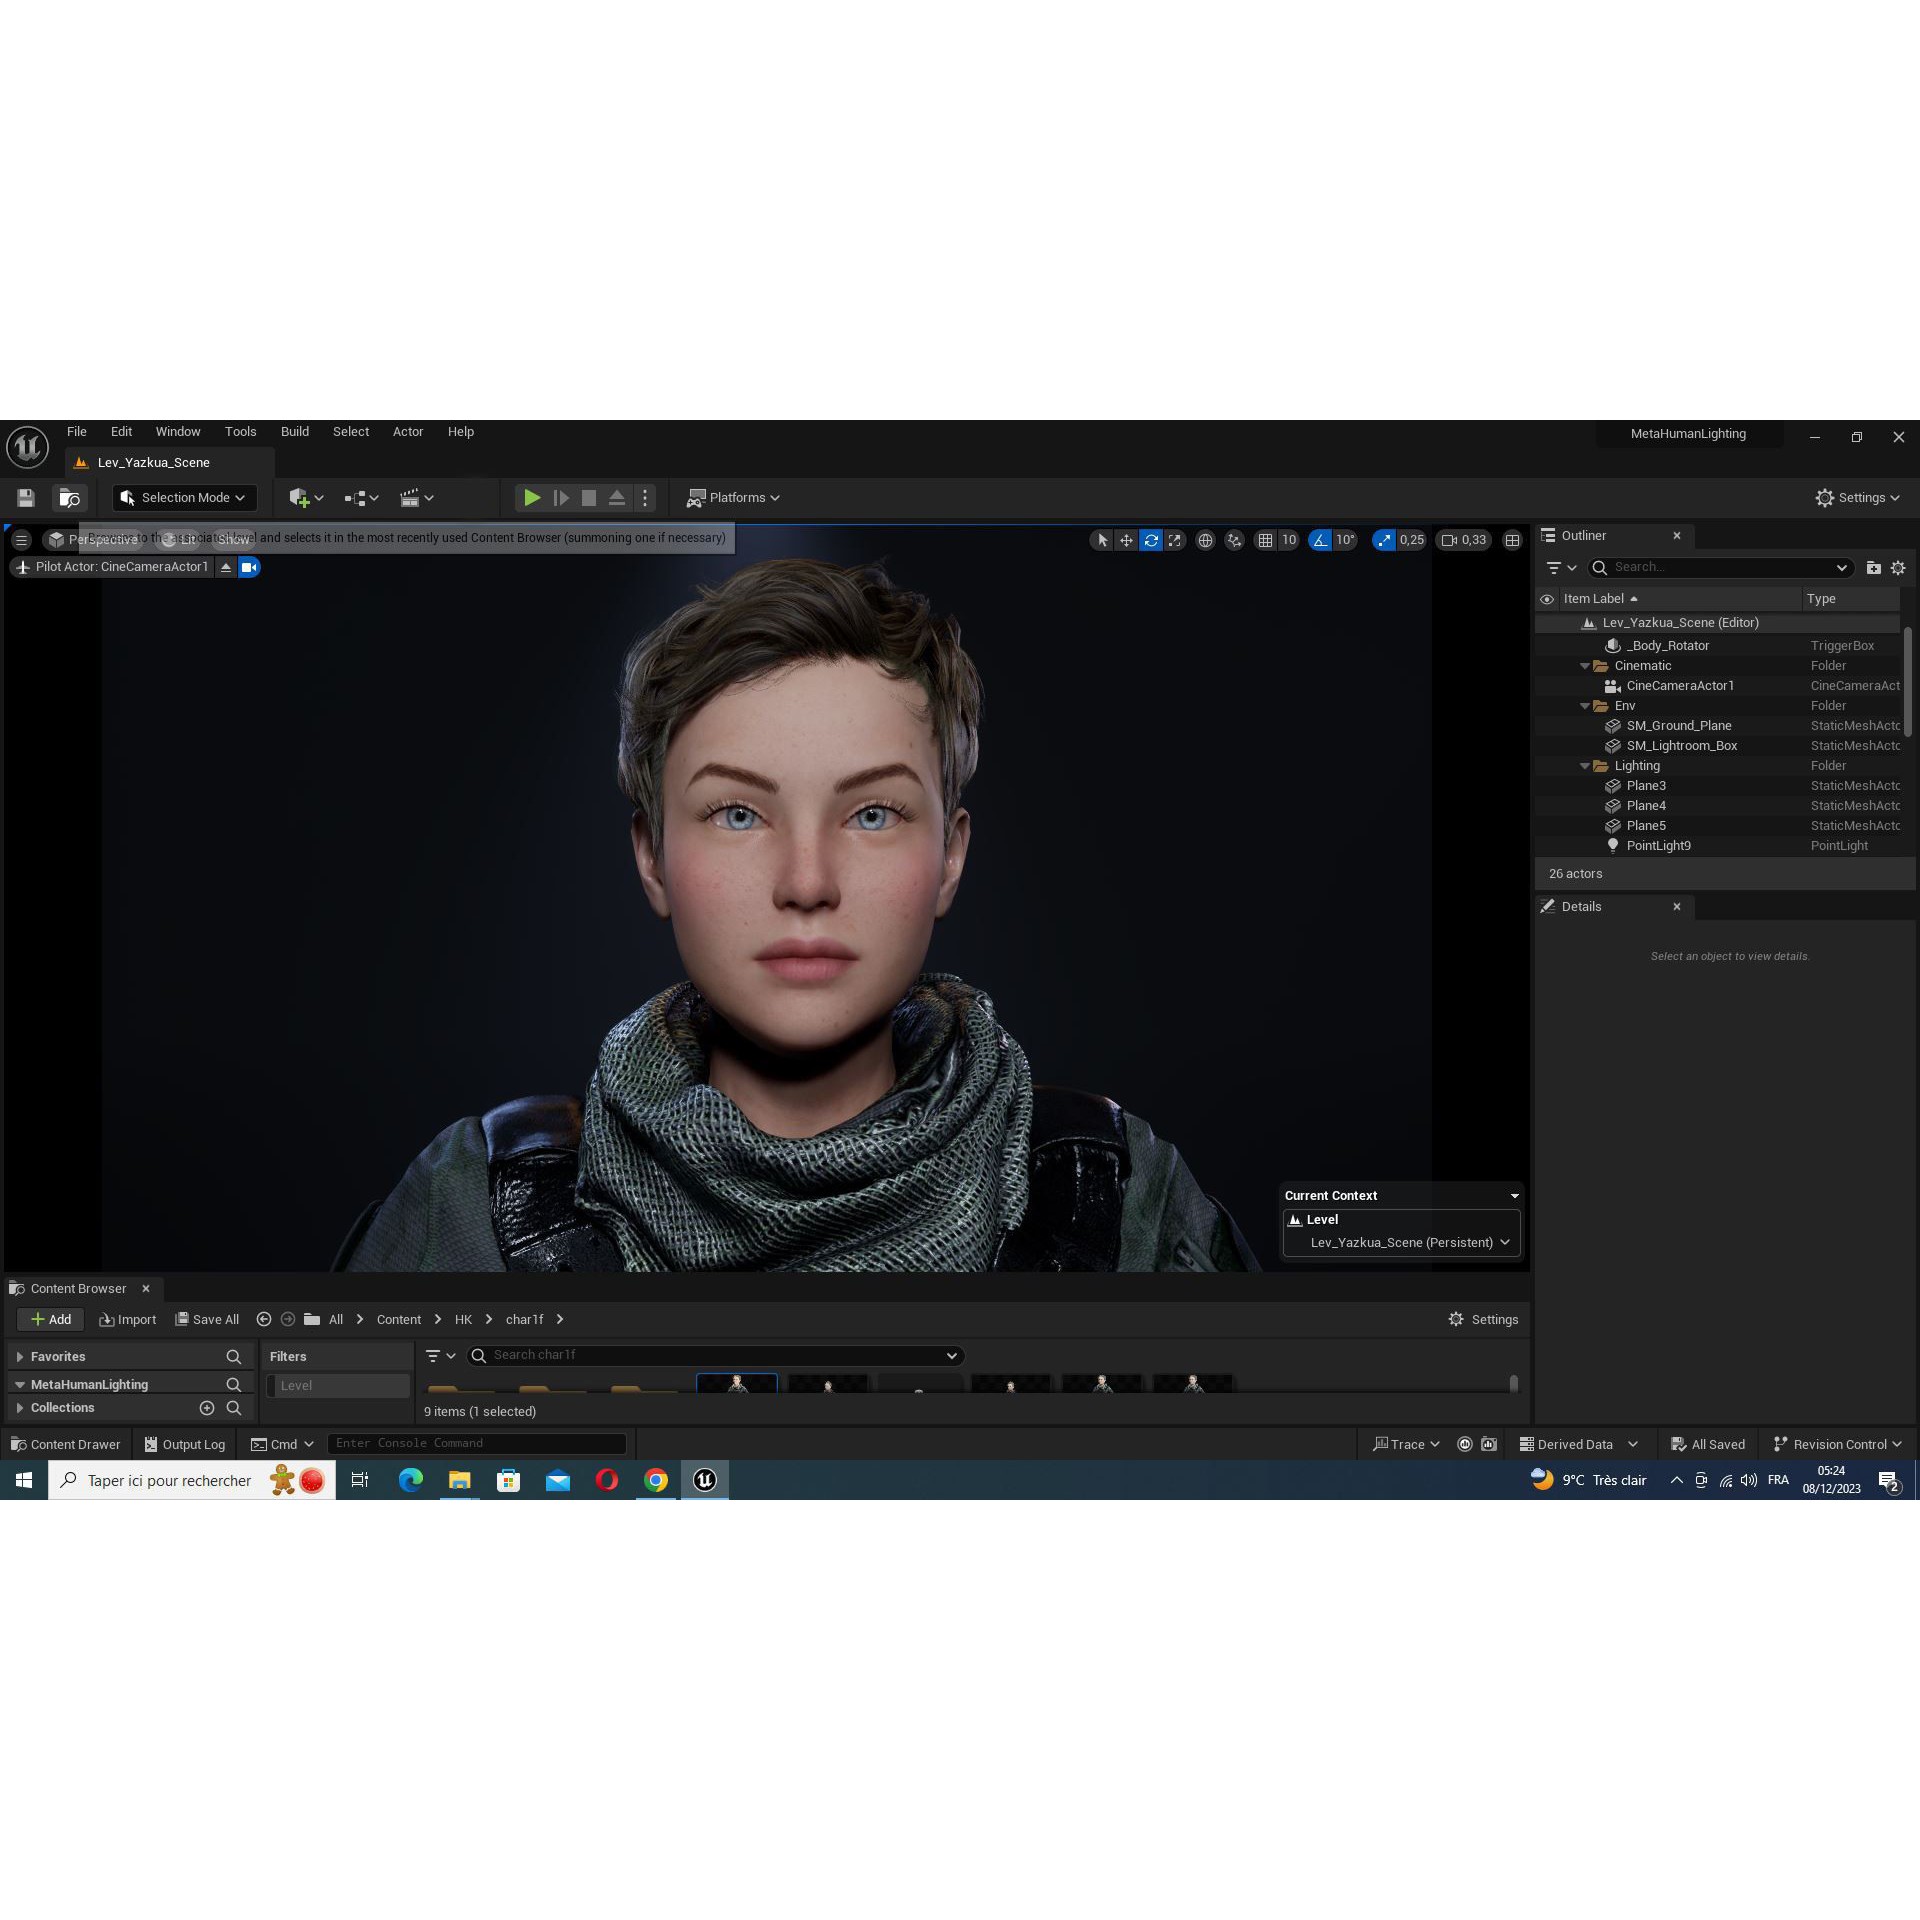Open the play mode options three-dot menu
This screenshot has width=1920, height=1920.
coord(645,497)
